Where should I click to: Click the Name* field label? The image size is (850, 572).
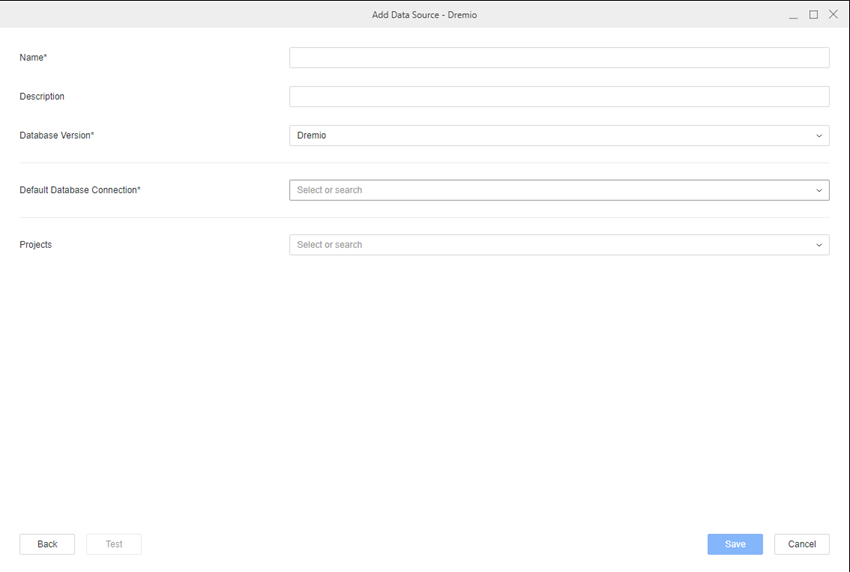[x=33, y=58]
